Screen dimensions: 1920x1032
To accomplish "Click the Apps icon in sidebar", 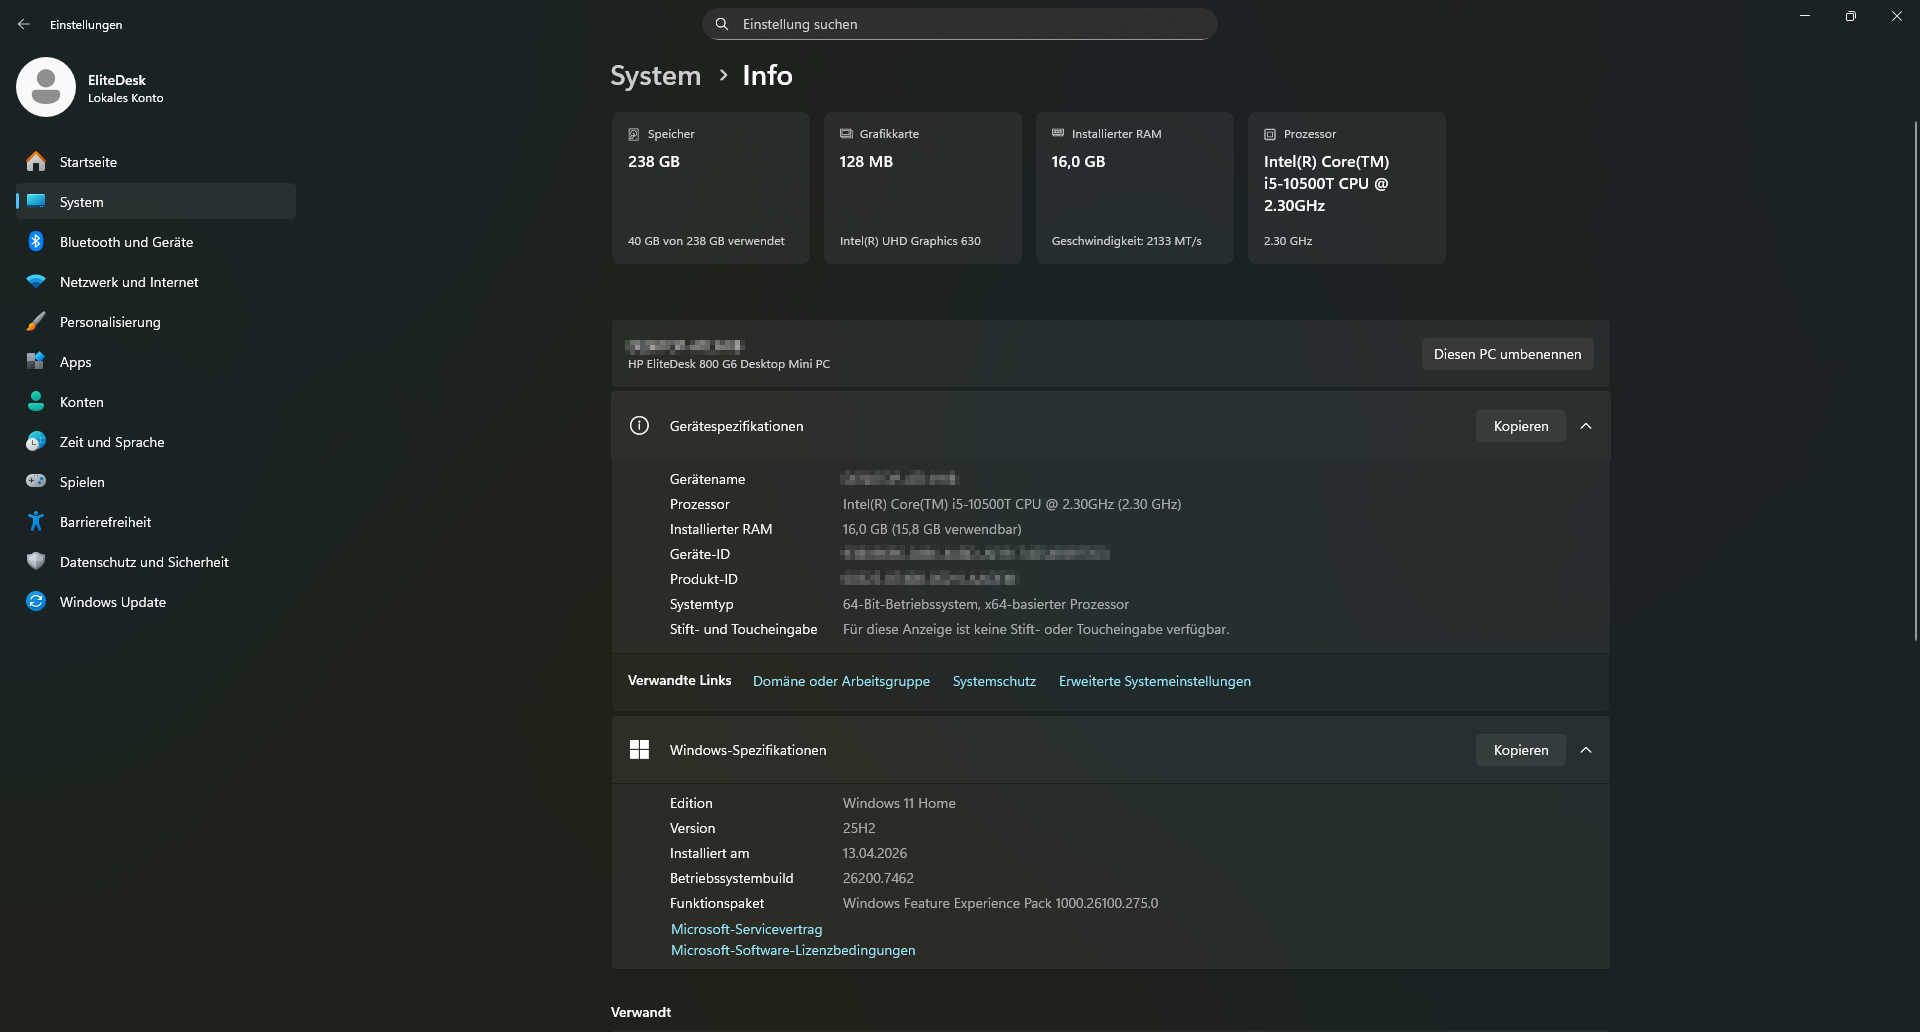I will pyautogui.click(x=36, y=361).
